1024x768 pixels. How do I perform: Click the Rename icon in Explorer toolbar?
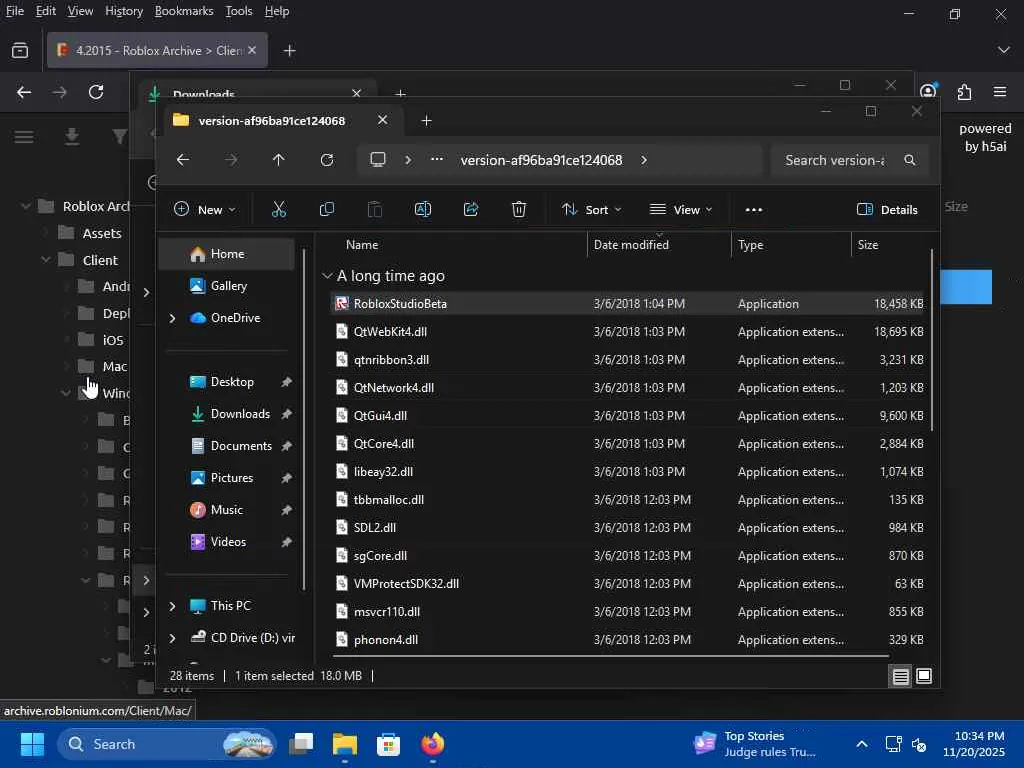(423, 209)
